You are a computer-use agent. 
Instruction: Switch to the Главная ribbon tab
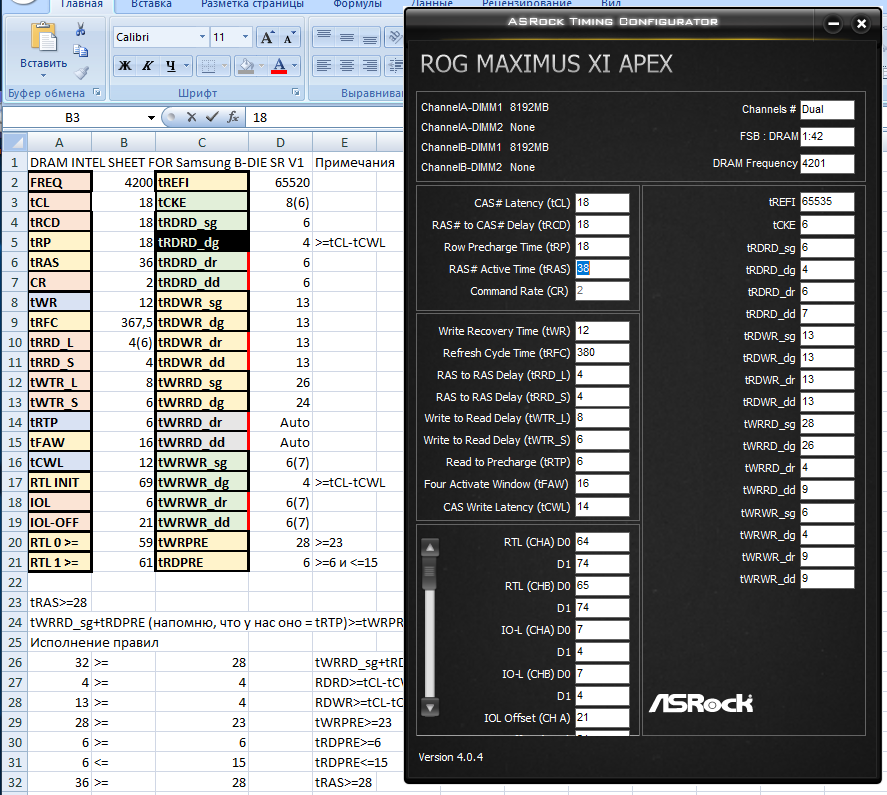point(81,5)
